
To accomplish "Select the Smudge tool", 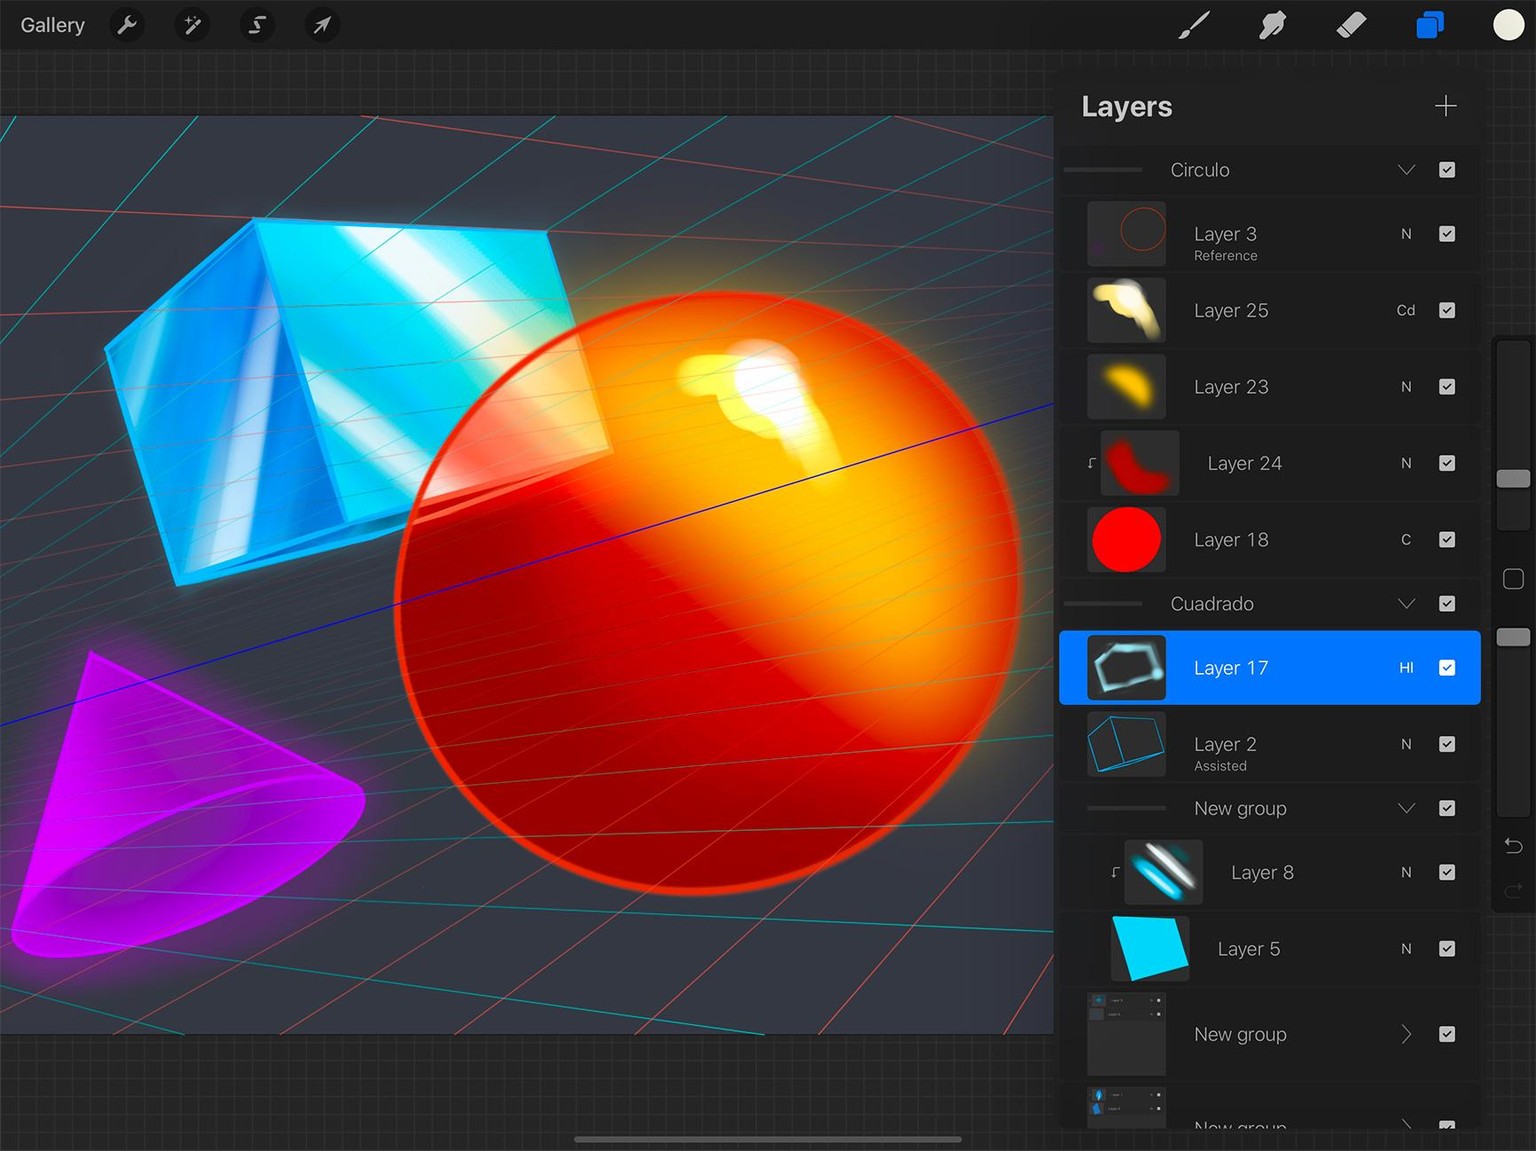I will coord(1272,25).
